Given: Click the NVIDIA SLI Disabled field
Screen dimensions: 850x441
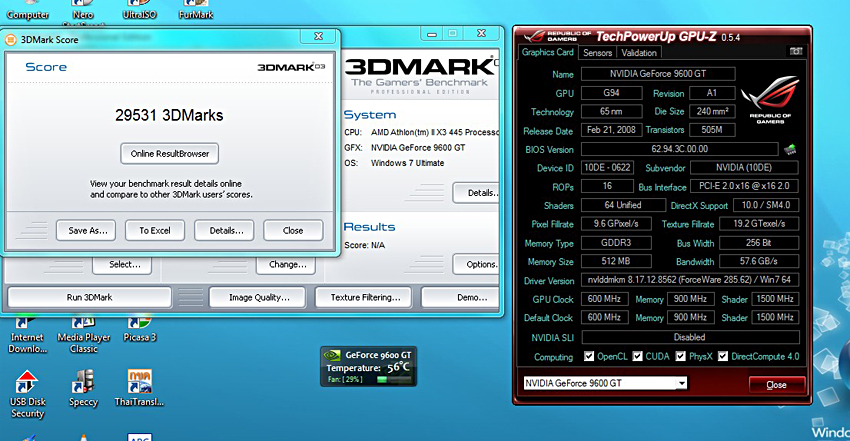Looking at the screenshot, I should (x=690, y=337).
